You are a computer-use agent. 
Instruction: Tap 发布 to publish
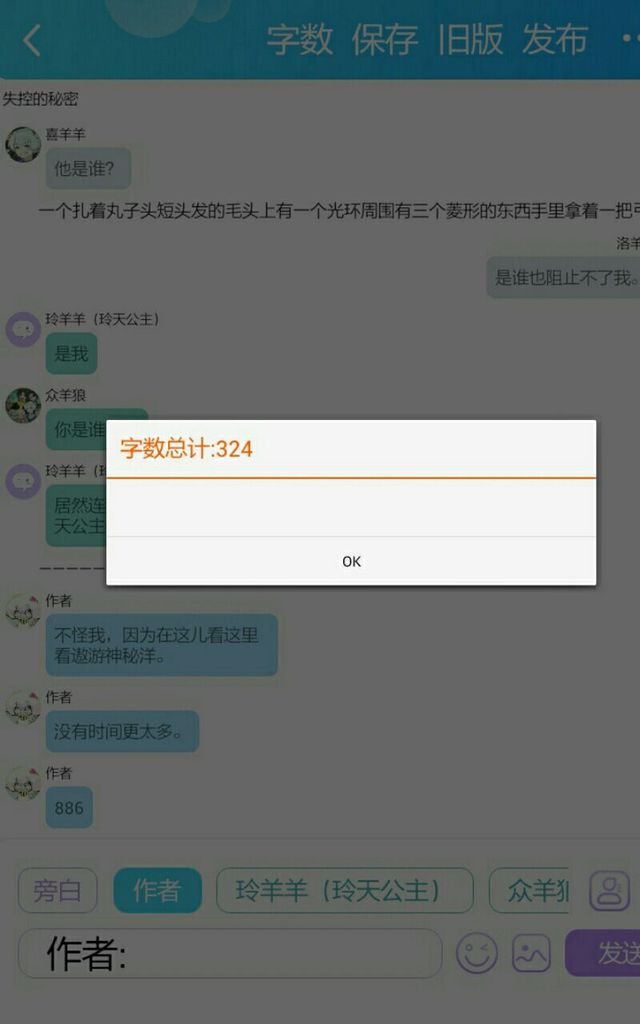[x=555, y=40]
